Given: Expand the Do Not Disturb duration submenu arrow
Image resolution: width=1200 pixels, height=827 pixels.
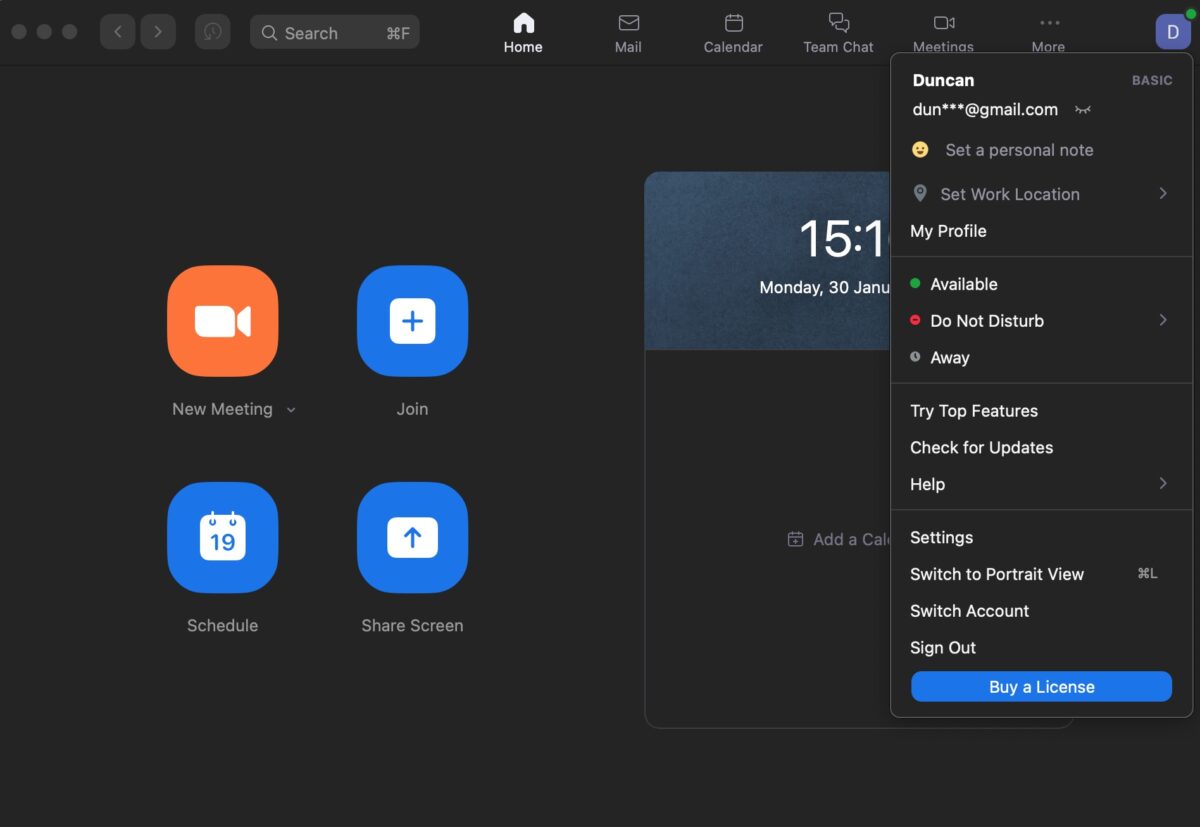Looking at the screenshot, I should point(1163,320).
